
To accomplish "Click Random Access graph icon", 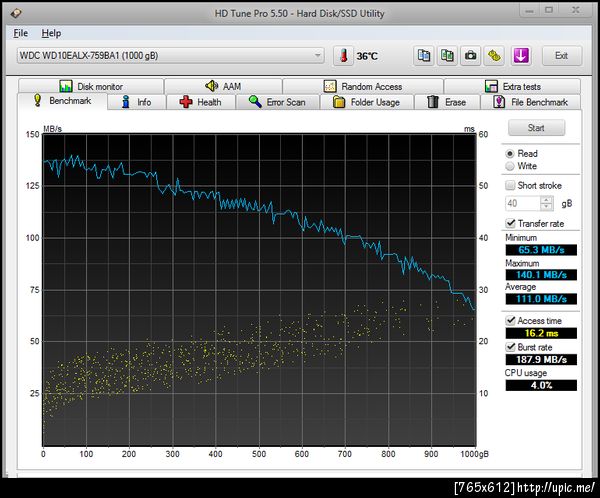I will [330, 86].
